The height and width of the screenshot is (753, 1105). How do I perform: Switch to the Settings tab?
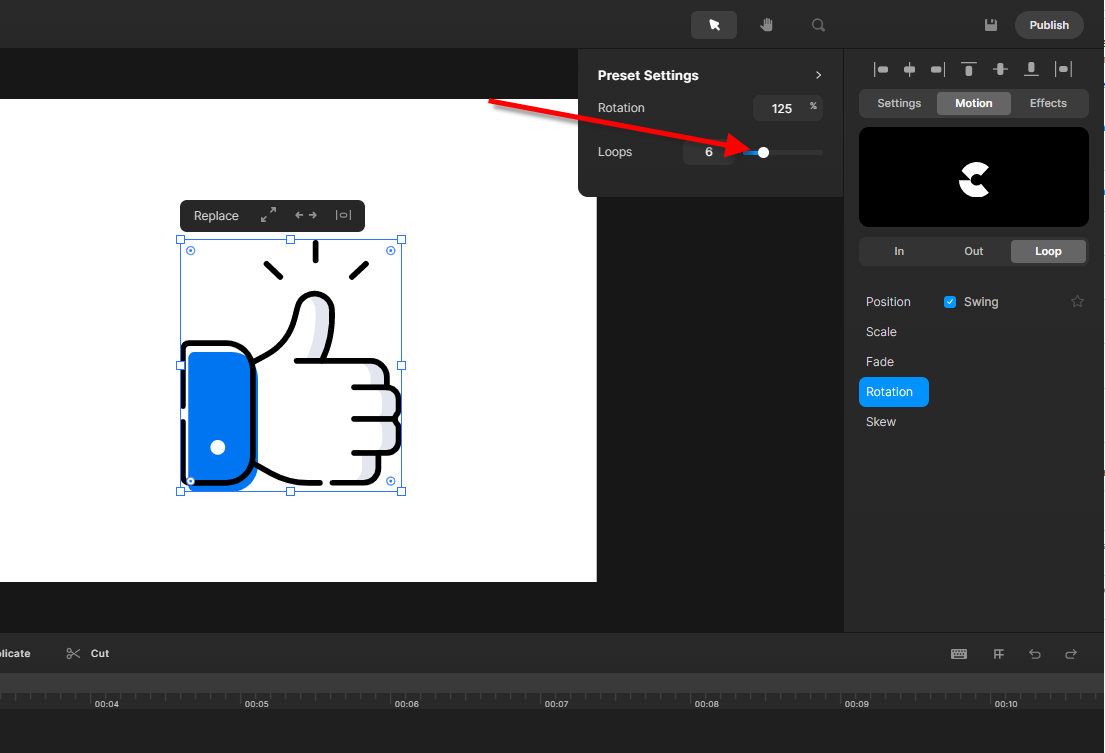[899, 104]
